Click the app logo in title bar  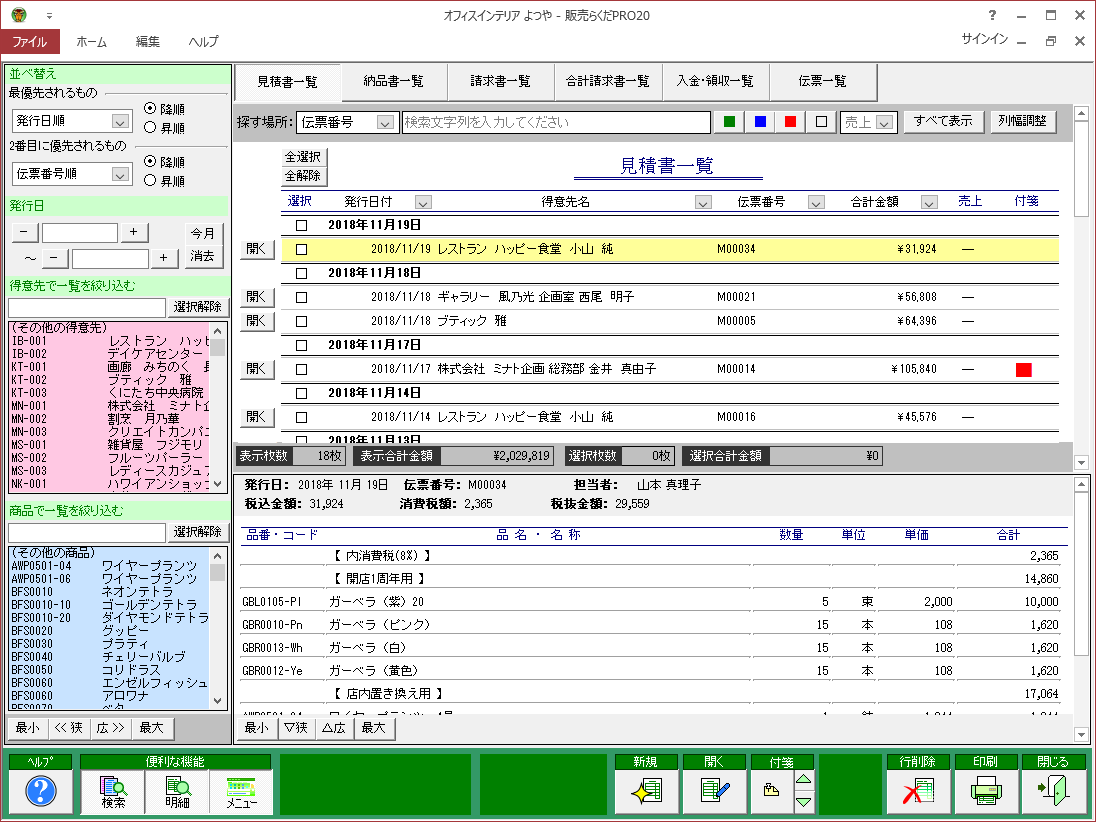click(x=19, y=15)
